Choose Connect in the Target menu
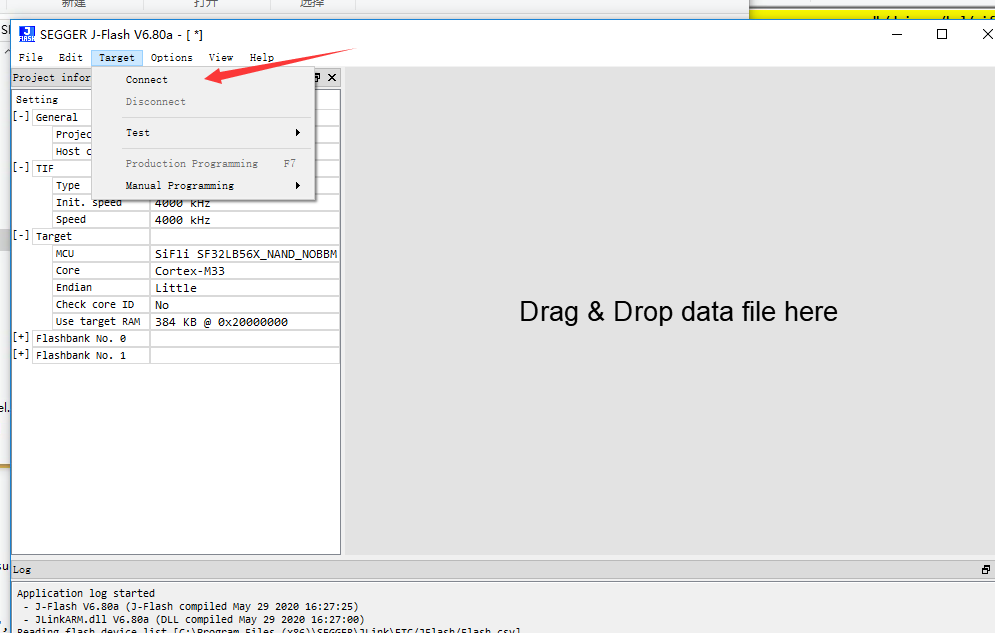 click(147, 80)
